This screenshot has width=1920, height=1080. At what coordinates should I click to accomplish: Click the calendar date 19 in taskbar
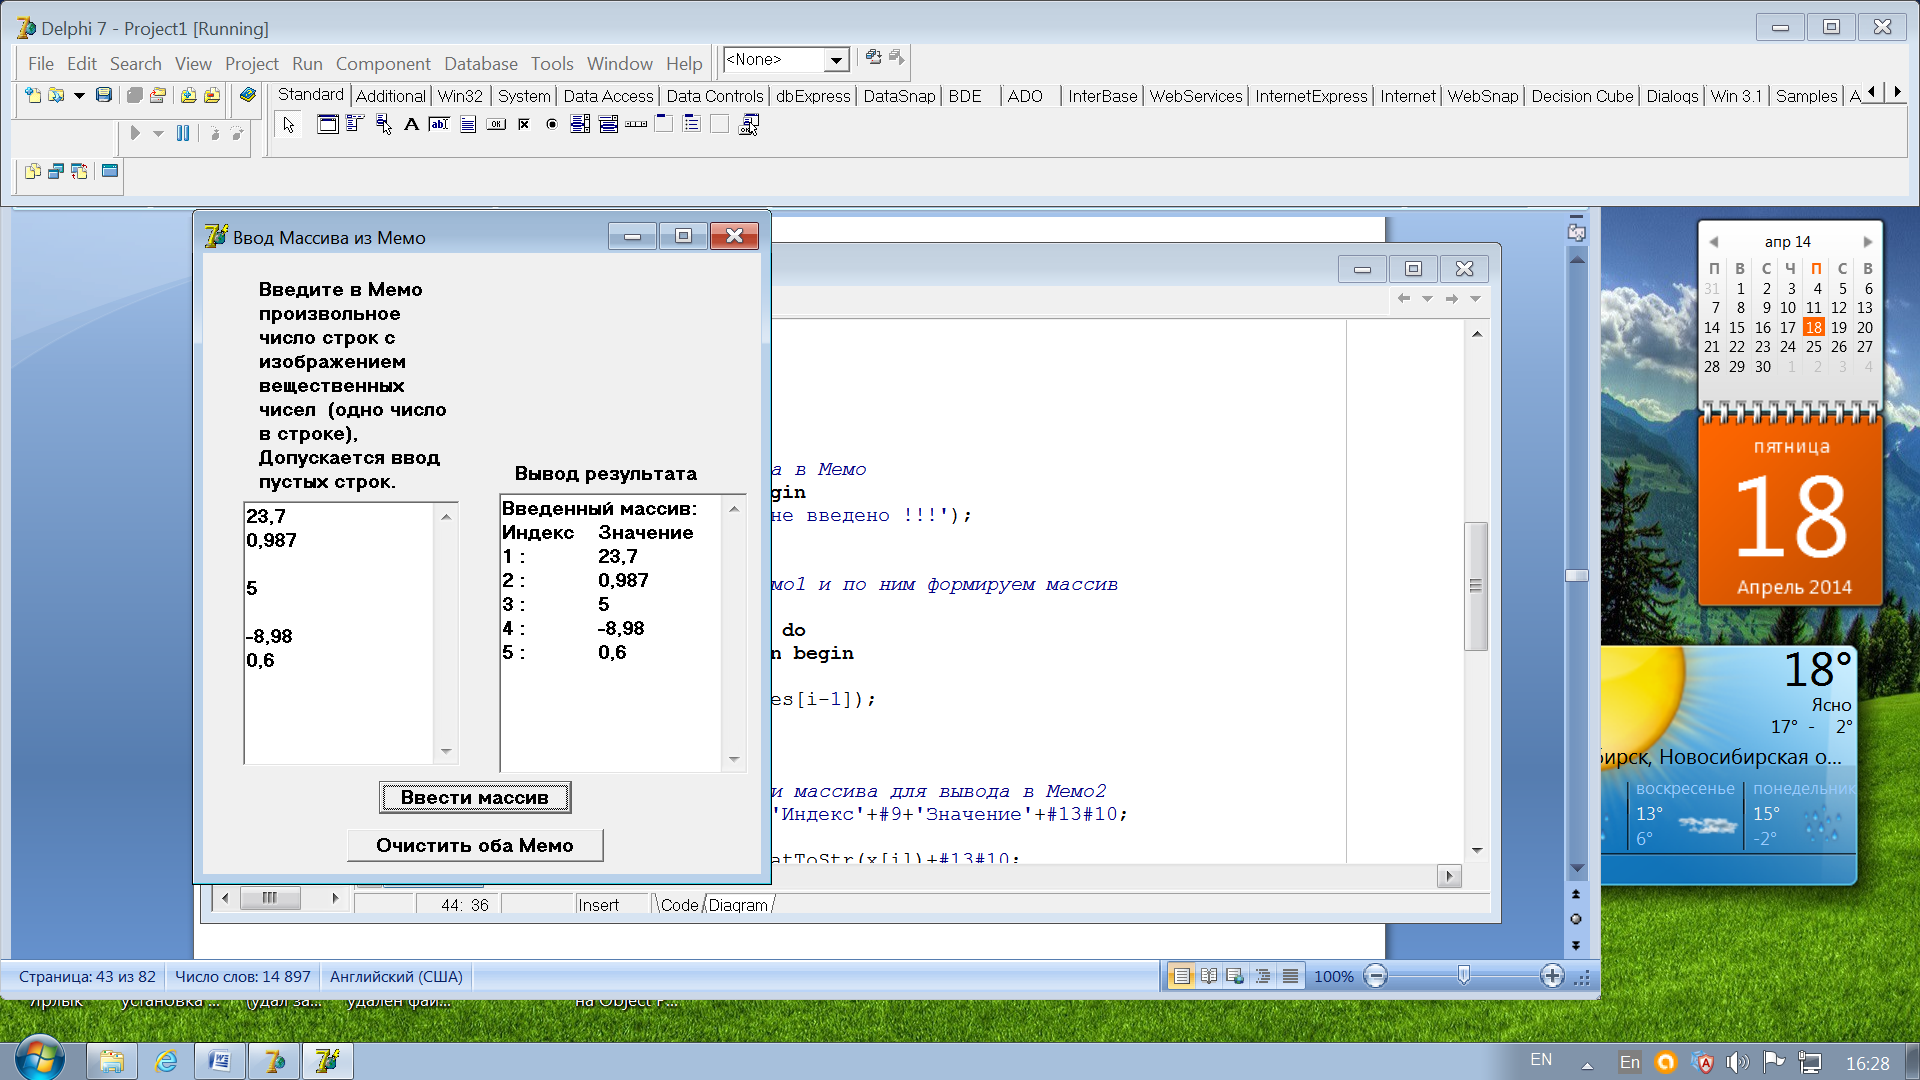[1840, 327]
